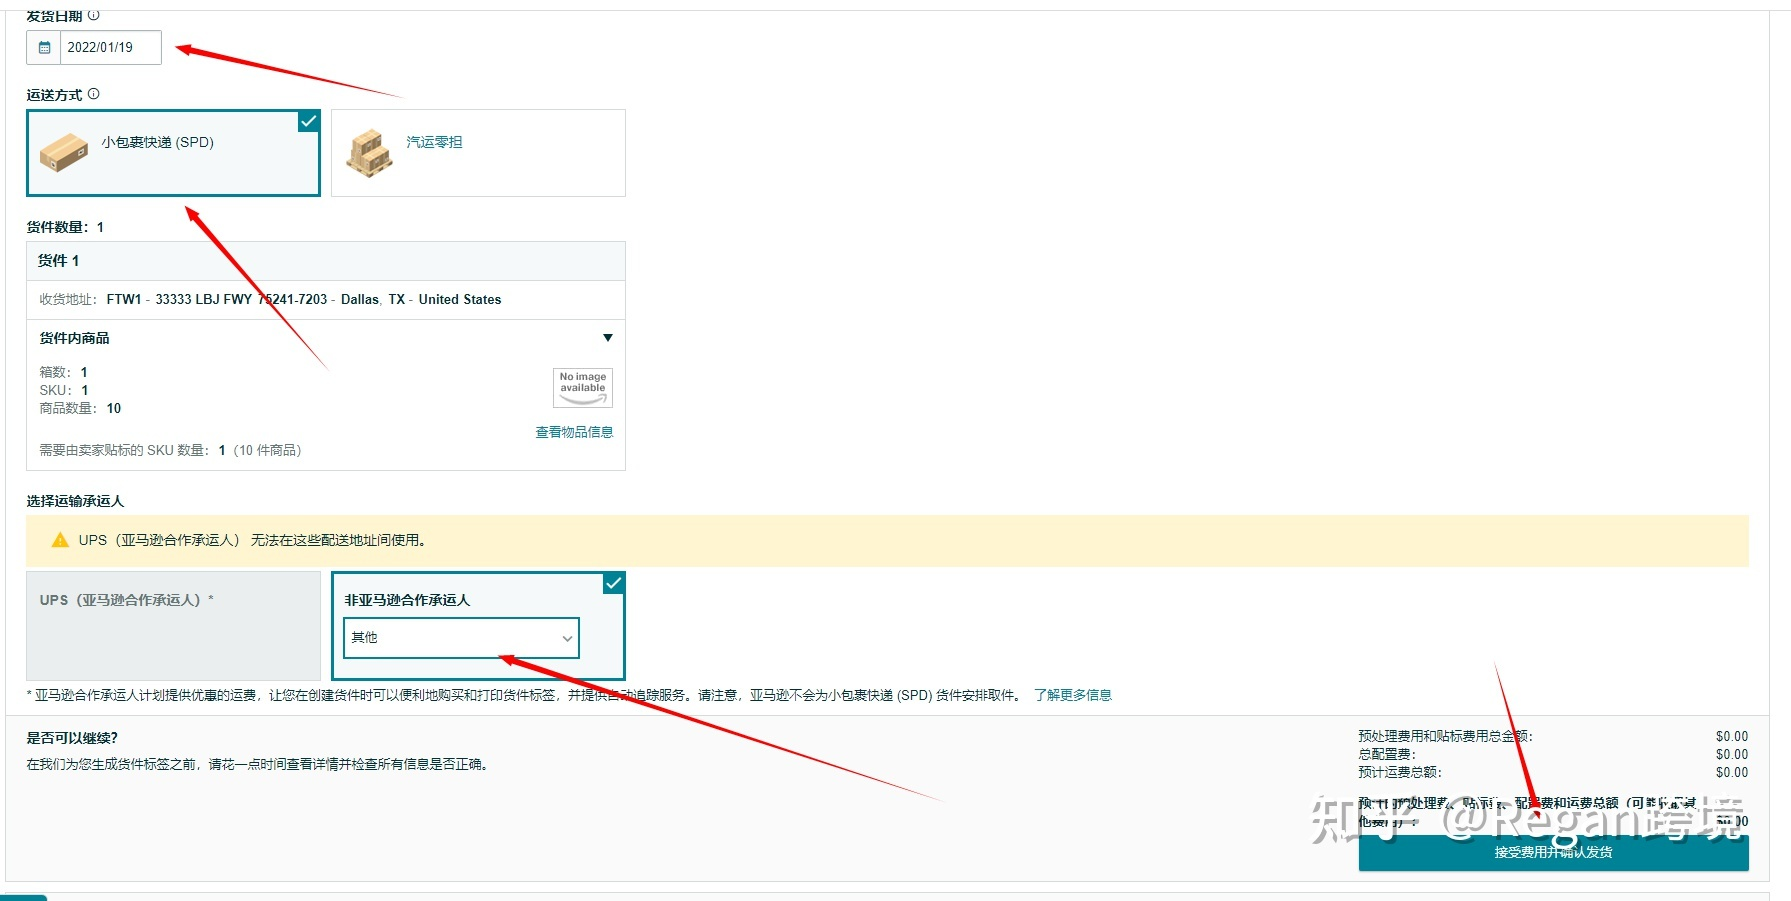Screen dimensions: 1791x901
Task: Select 非亚马逊合作承运人 carrier option
Action: pyautogui.click(x=478, y=626)
